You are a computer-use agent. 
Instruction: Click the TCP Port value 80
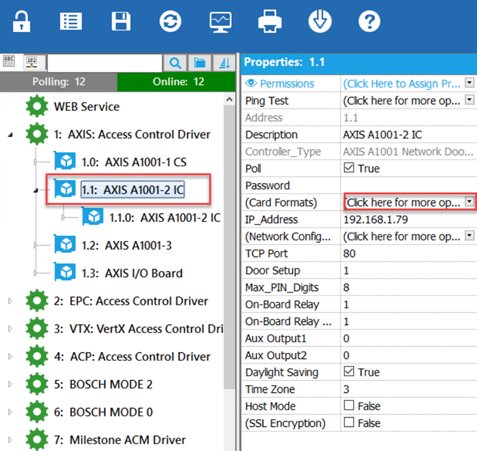[349, 254]
